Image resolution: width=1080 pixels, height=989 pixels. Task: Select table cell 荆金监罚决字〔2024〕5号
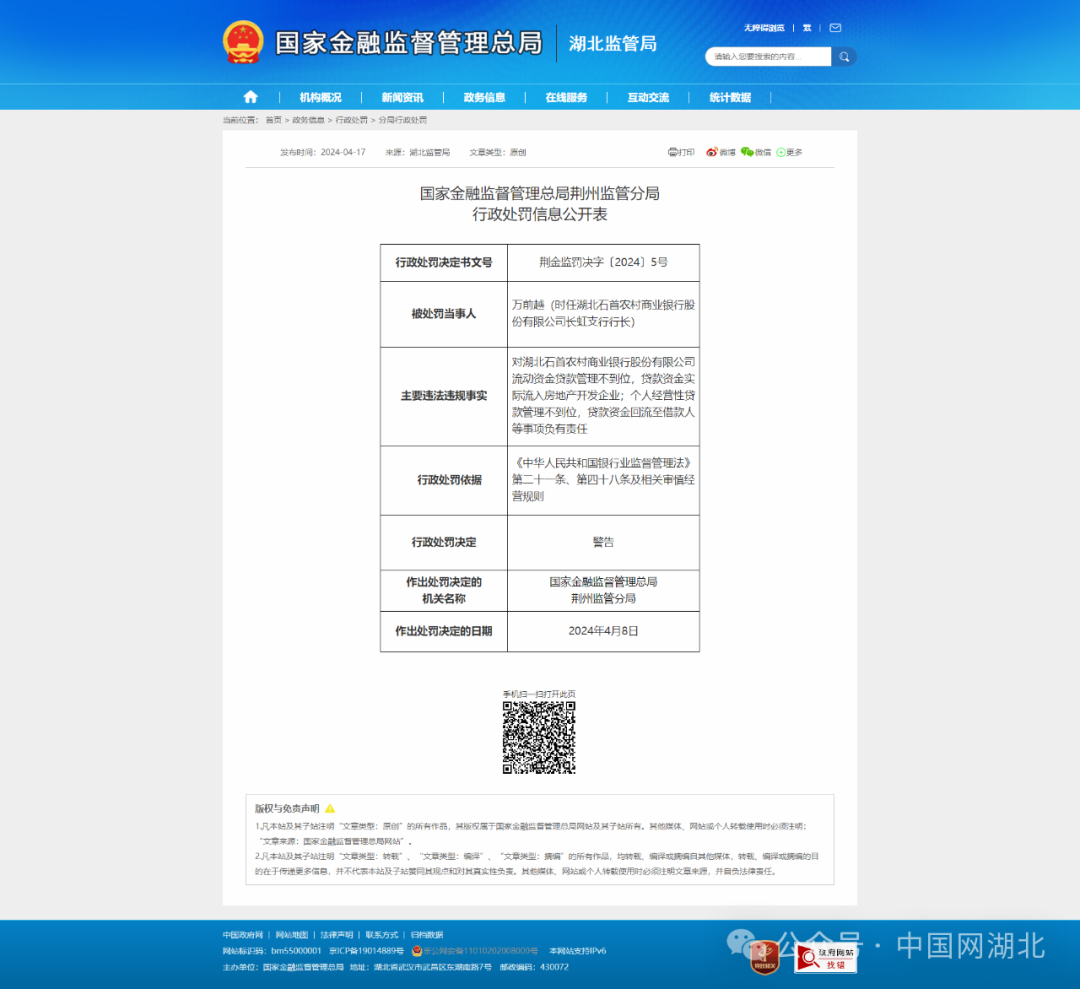coord(603,262)
